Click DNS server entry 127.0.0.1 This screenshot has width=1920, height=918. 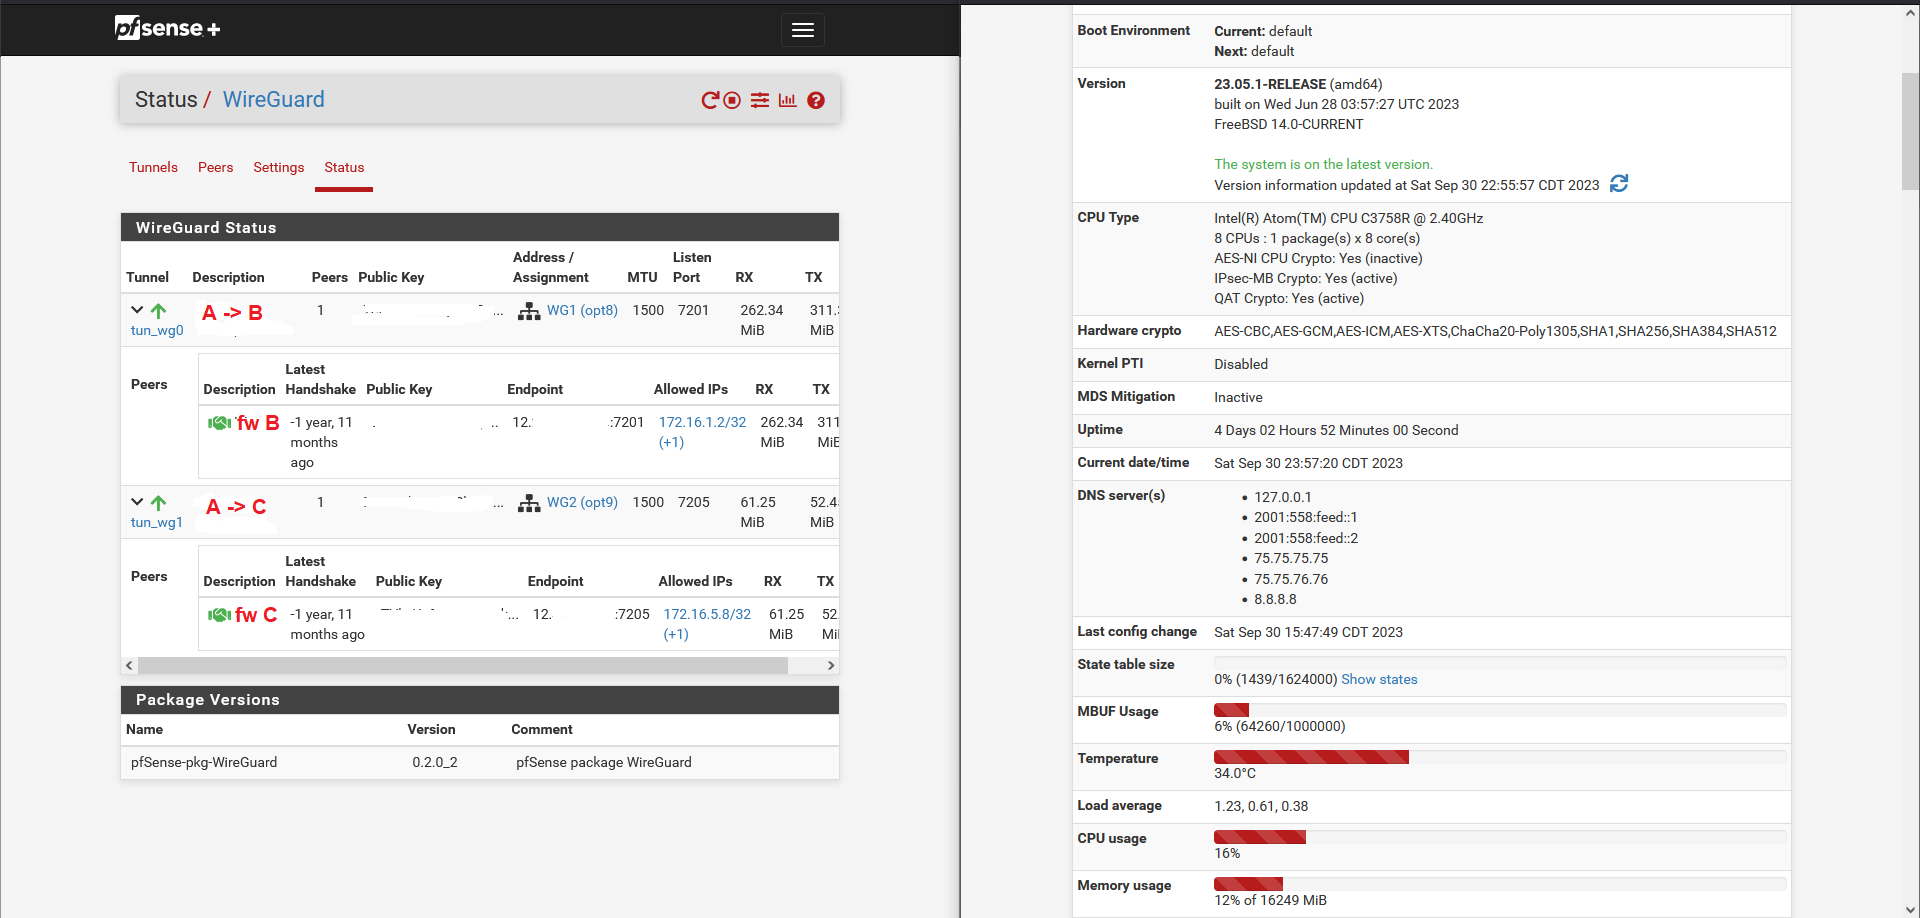1283,497
